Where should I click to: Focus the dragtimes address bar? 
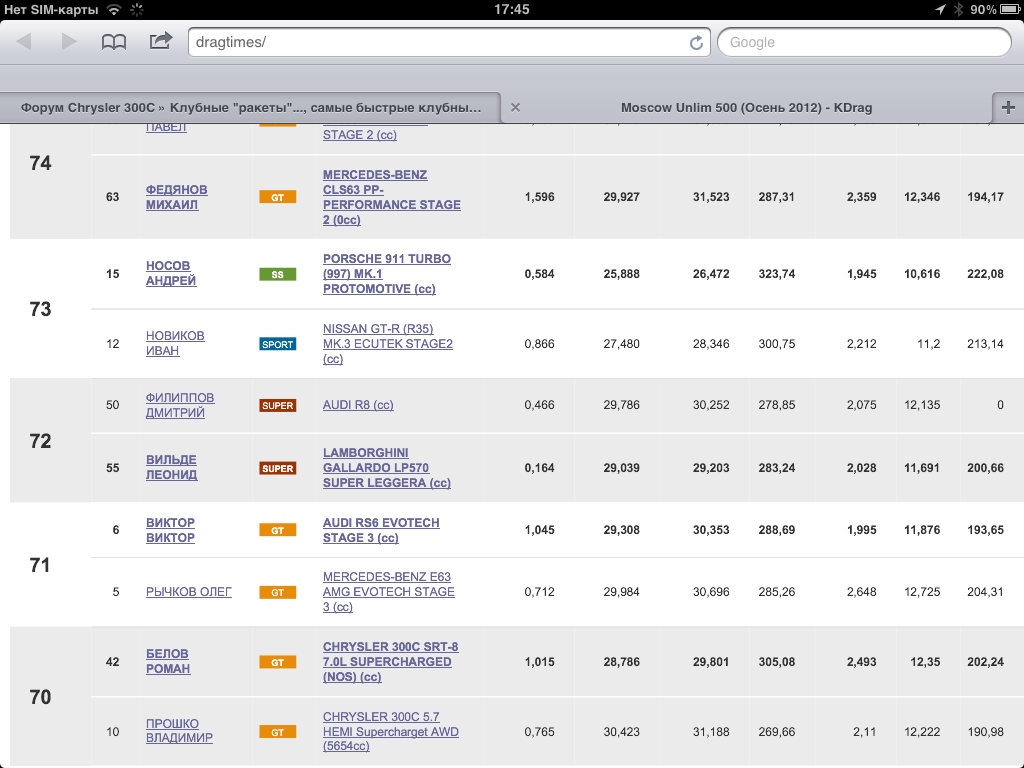click(x=449, y=42)
